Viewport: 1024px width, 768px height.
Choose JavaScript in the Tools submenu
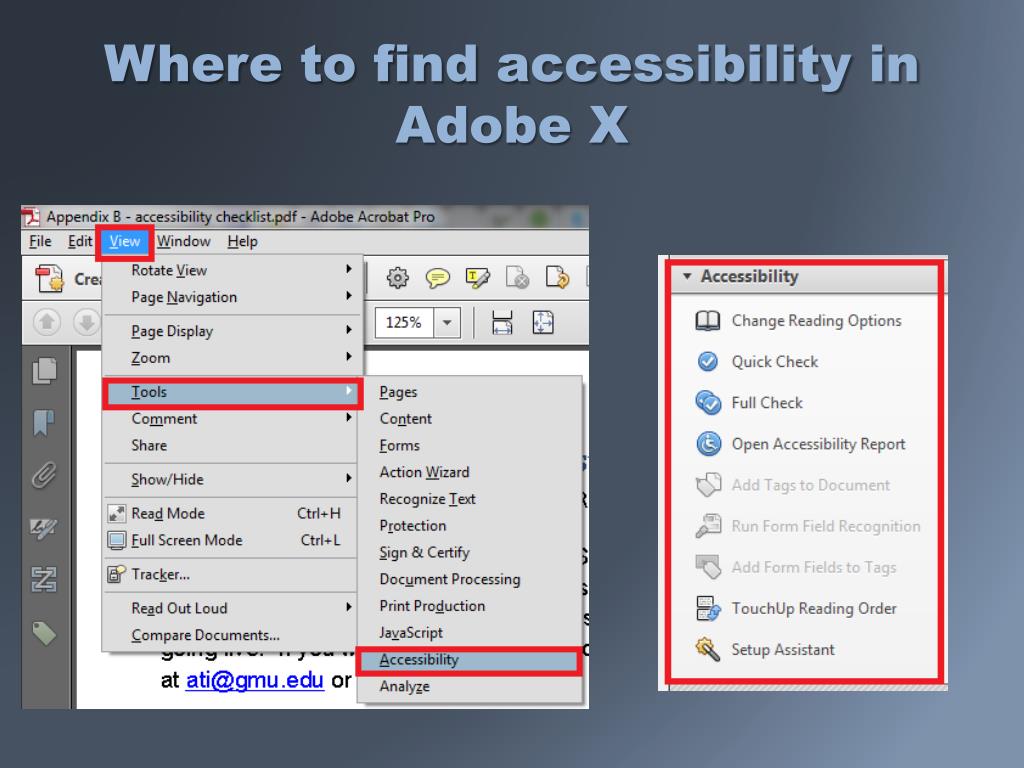coord(411,633)
